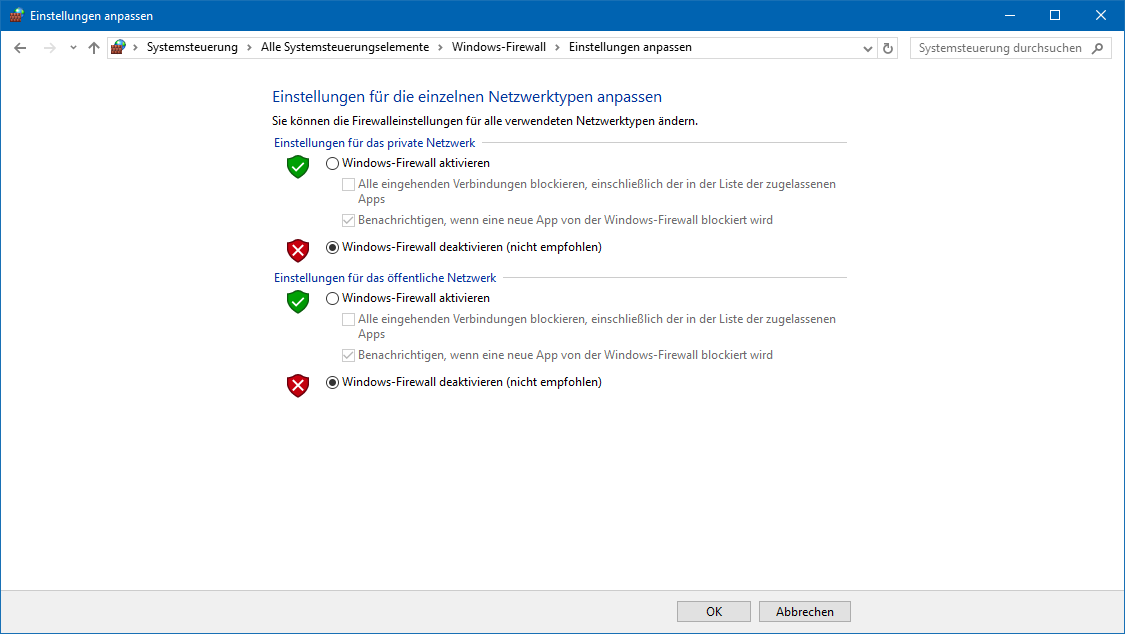Viewport: 1125px width, 634px height.
Task: Click the firewall icon in address bar
Action: tap(118, 47)
